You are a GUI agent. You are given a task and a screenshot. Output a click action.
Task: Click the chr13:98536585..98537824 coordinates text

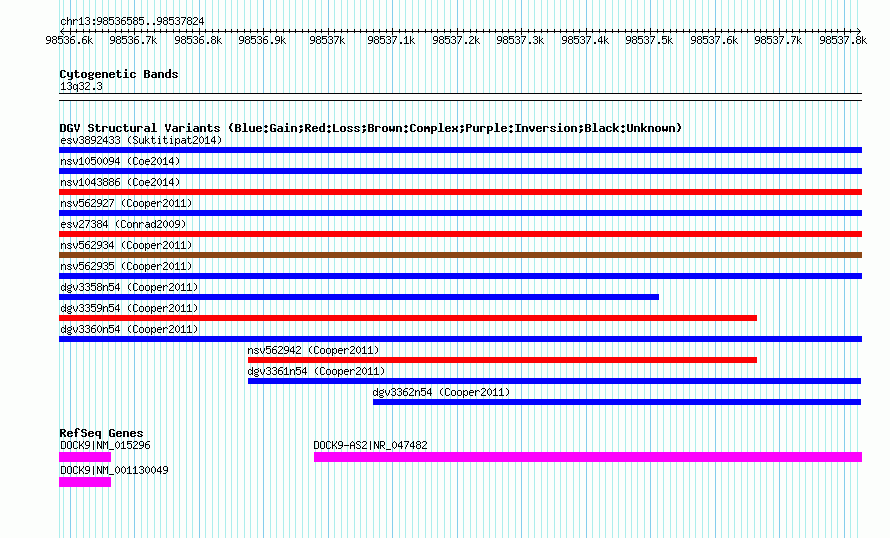pos(132,21)
